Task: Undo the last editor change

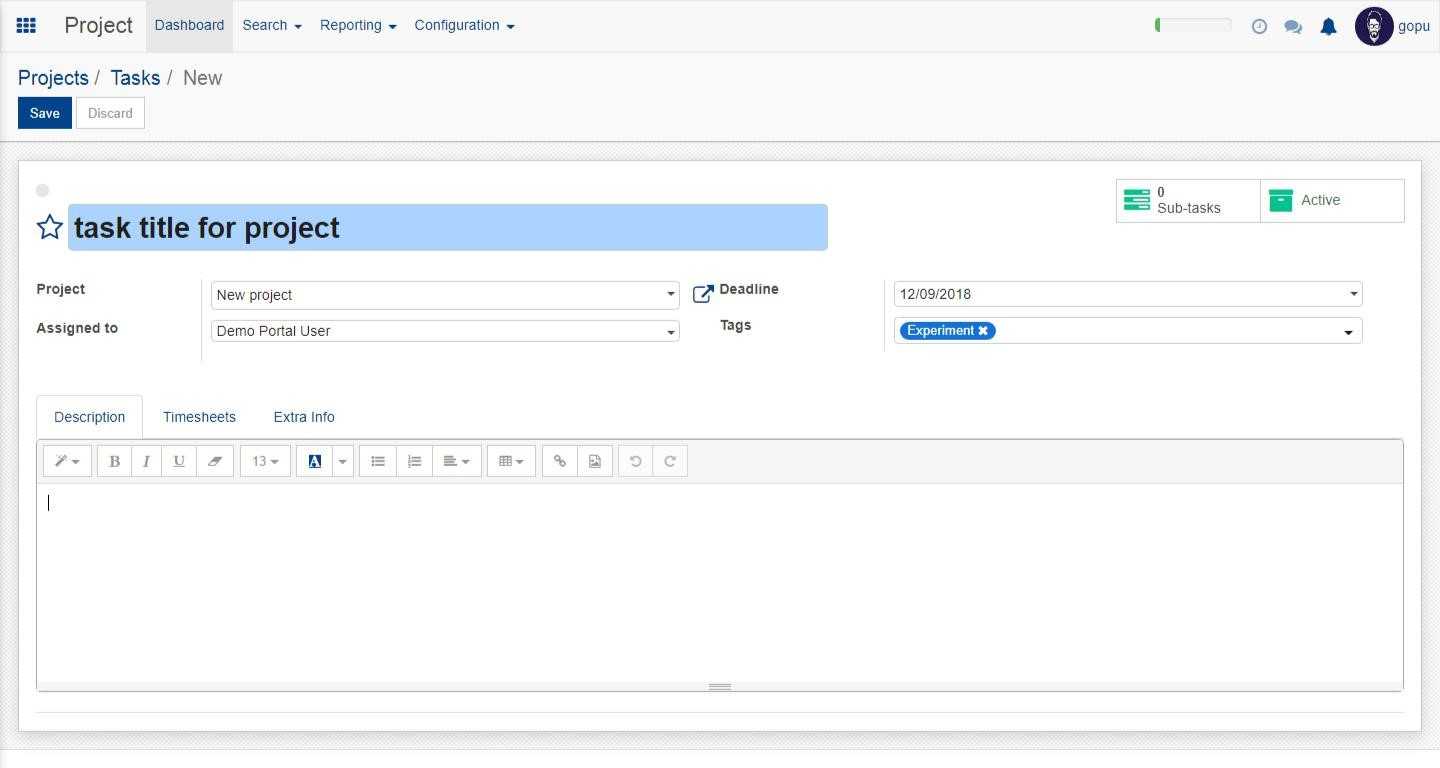Action: click(635, 461)
